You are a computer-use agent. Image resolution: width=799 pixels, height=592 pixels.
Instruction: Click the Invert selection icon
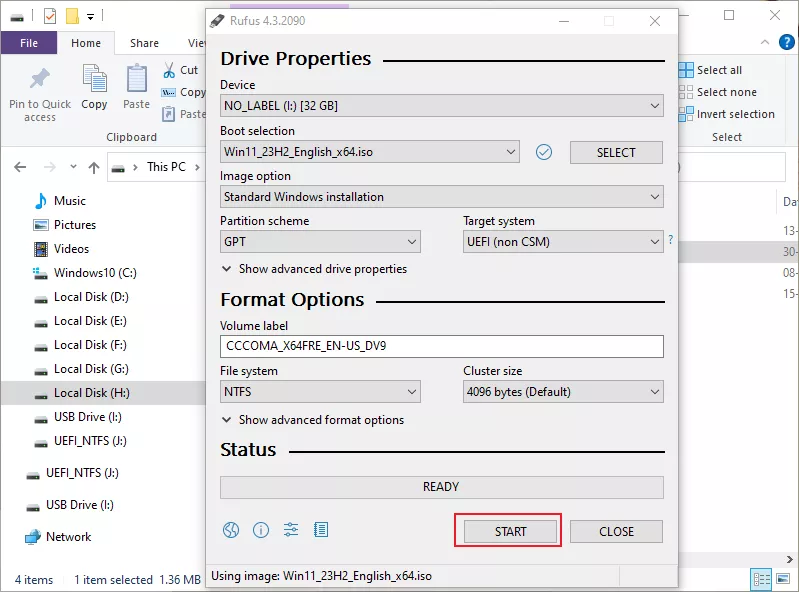pyautogui.click(x=686, y=114)
